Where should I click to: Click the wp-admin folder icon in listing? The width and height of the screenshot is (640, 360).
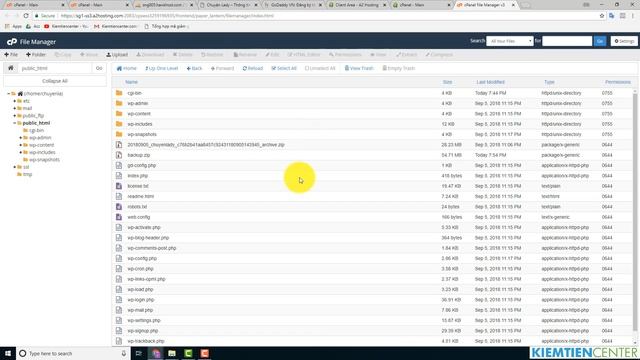119,103
